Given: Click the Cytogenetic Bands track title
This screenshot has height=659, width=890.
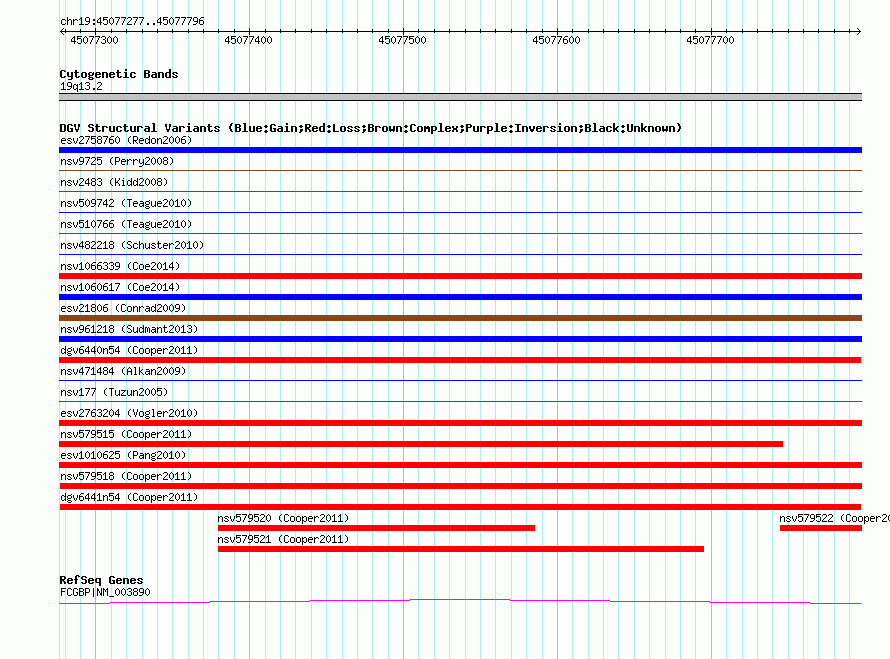Looking at the screenshot, I should (119, 74).
